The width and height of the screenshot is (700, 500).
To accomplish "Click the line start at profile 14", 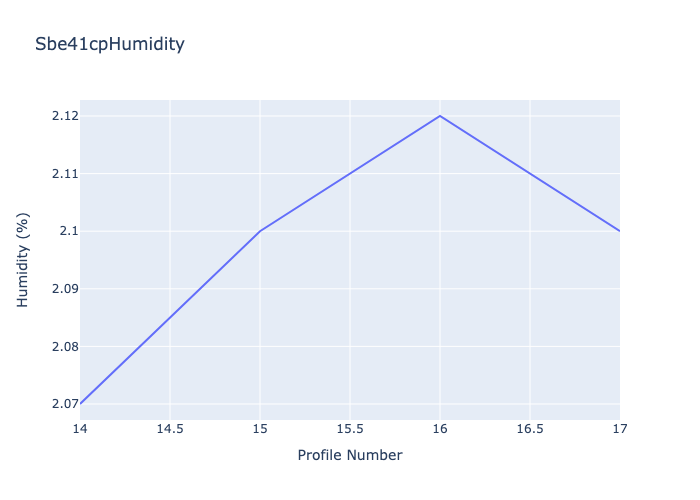I will click(80, 404).
